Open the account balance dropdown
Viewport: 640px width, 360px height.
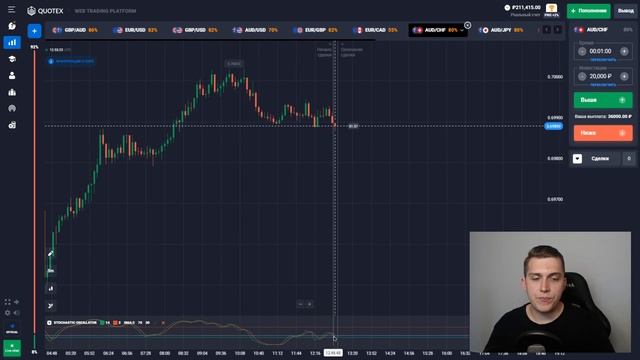tap(522, 10)
